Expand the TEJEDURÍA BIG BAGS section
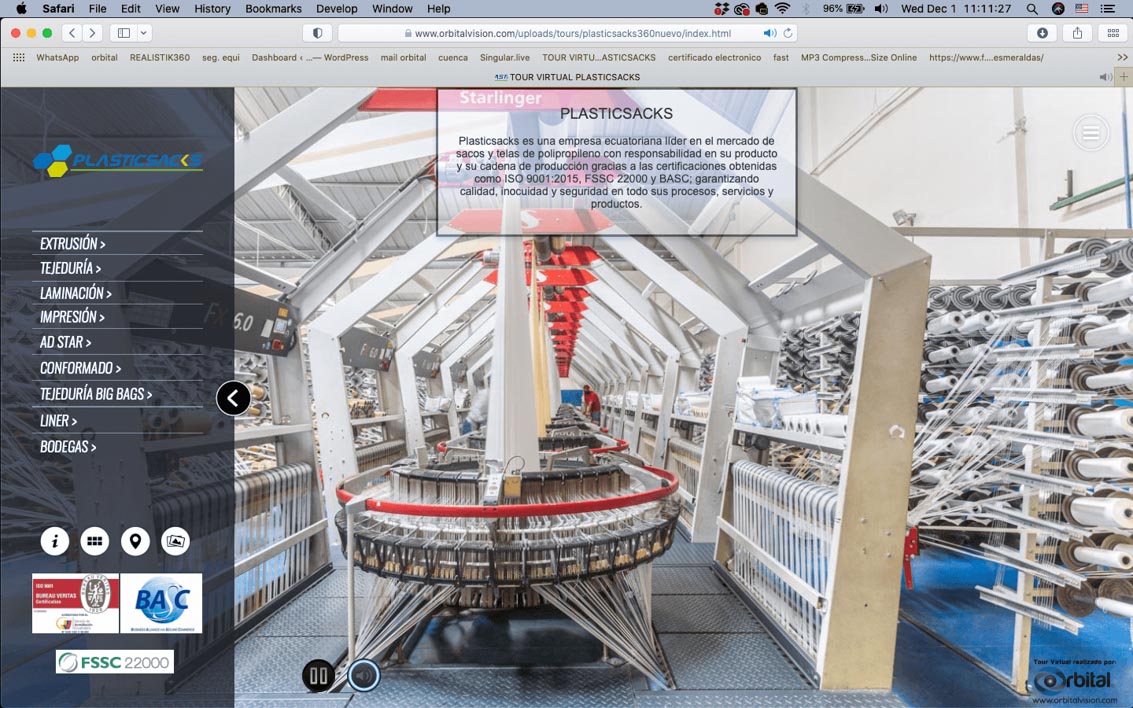The width and height of the screenshot is (1133, 708). (x=96, y=394)
